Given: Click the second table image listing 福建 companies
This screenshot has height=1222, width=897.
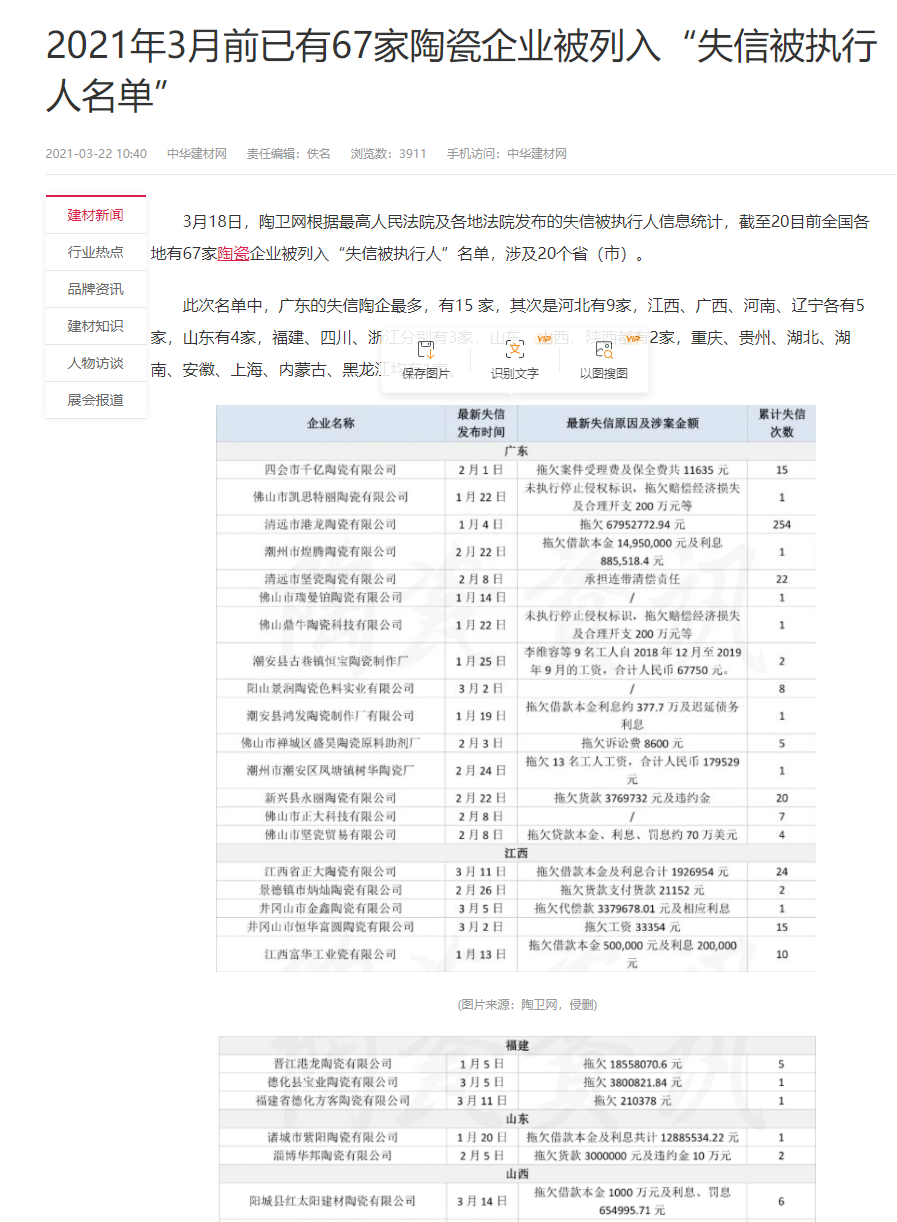Looking at the screenshot, I should point(516,1128).
